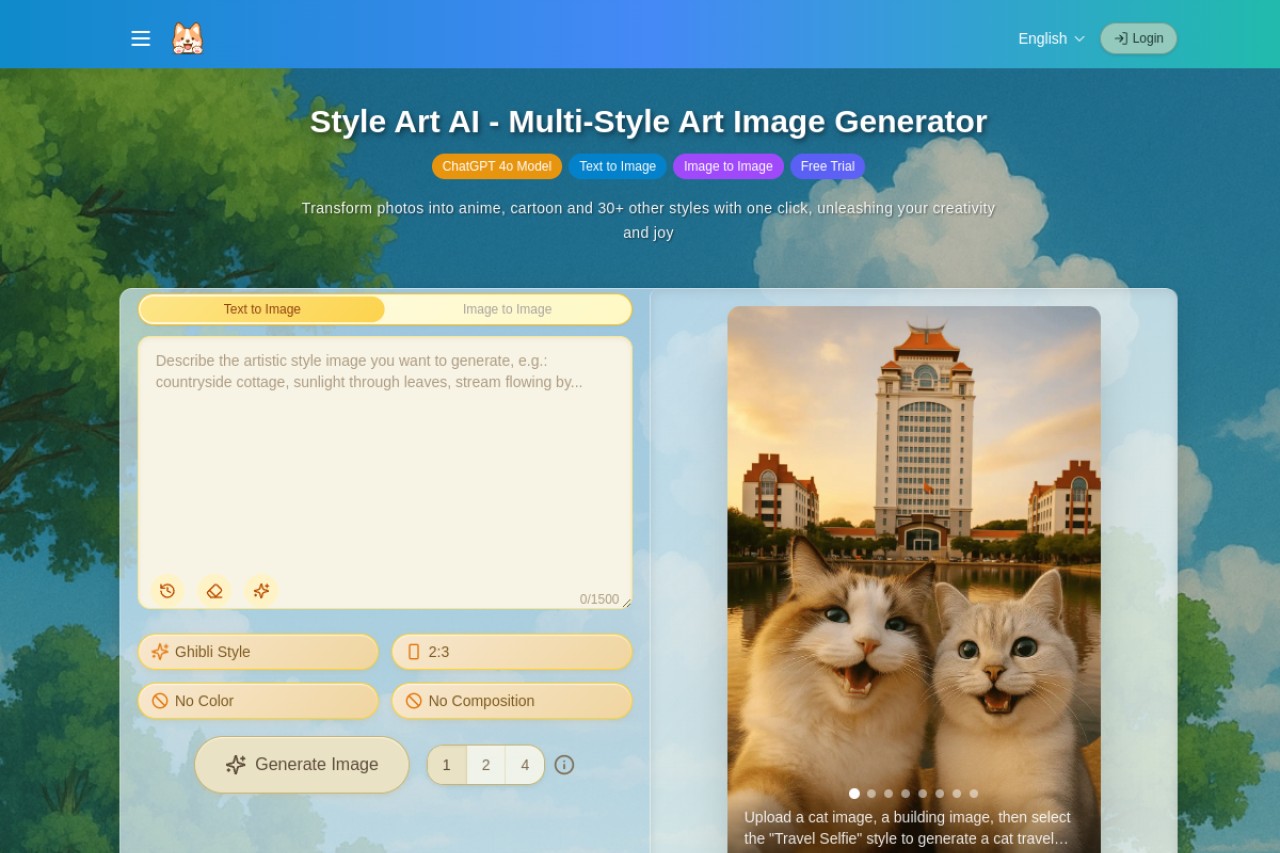Select the fourth carousel dot
The image size is (1280, 853).
click(x=905, y=794)
